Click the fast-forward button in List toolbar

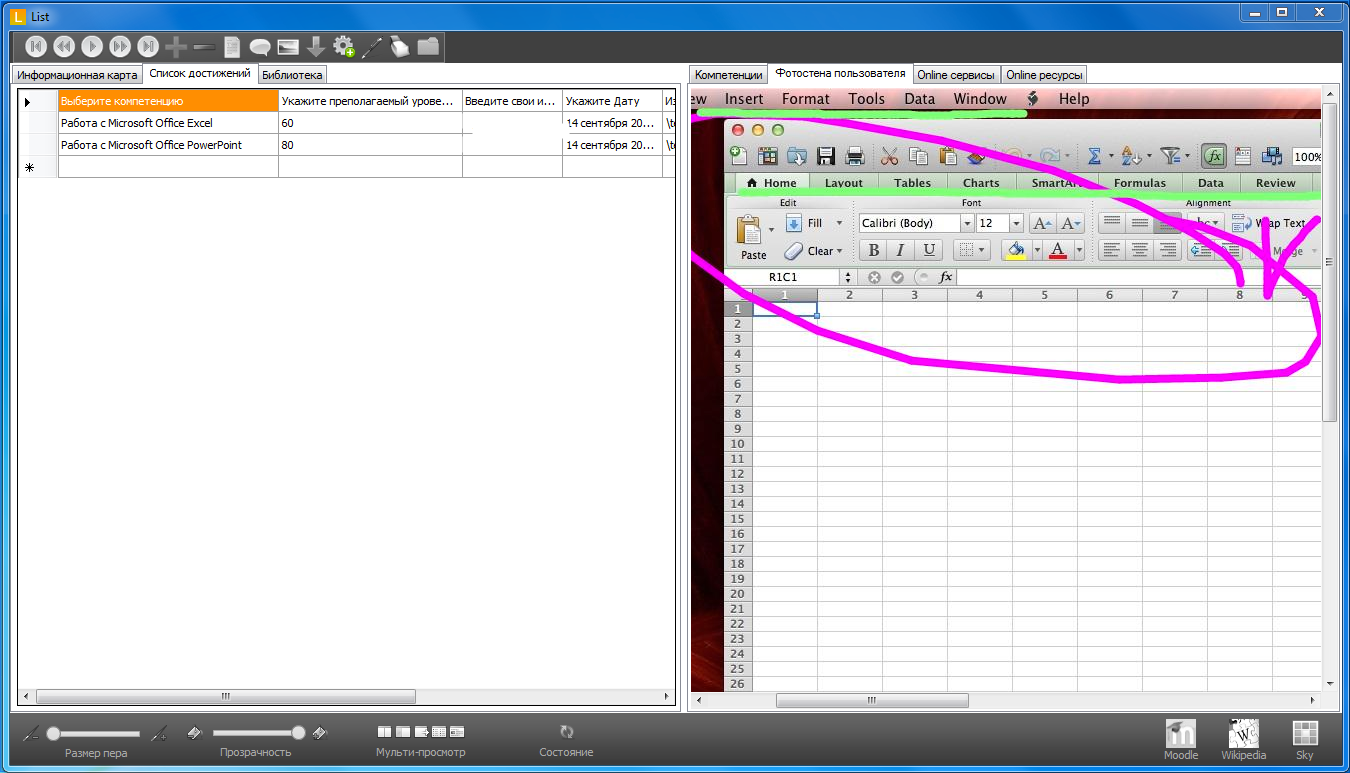pyautogui.click(x=120, y=46)
